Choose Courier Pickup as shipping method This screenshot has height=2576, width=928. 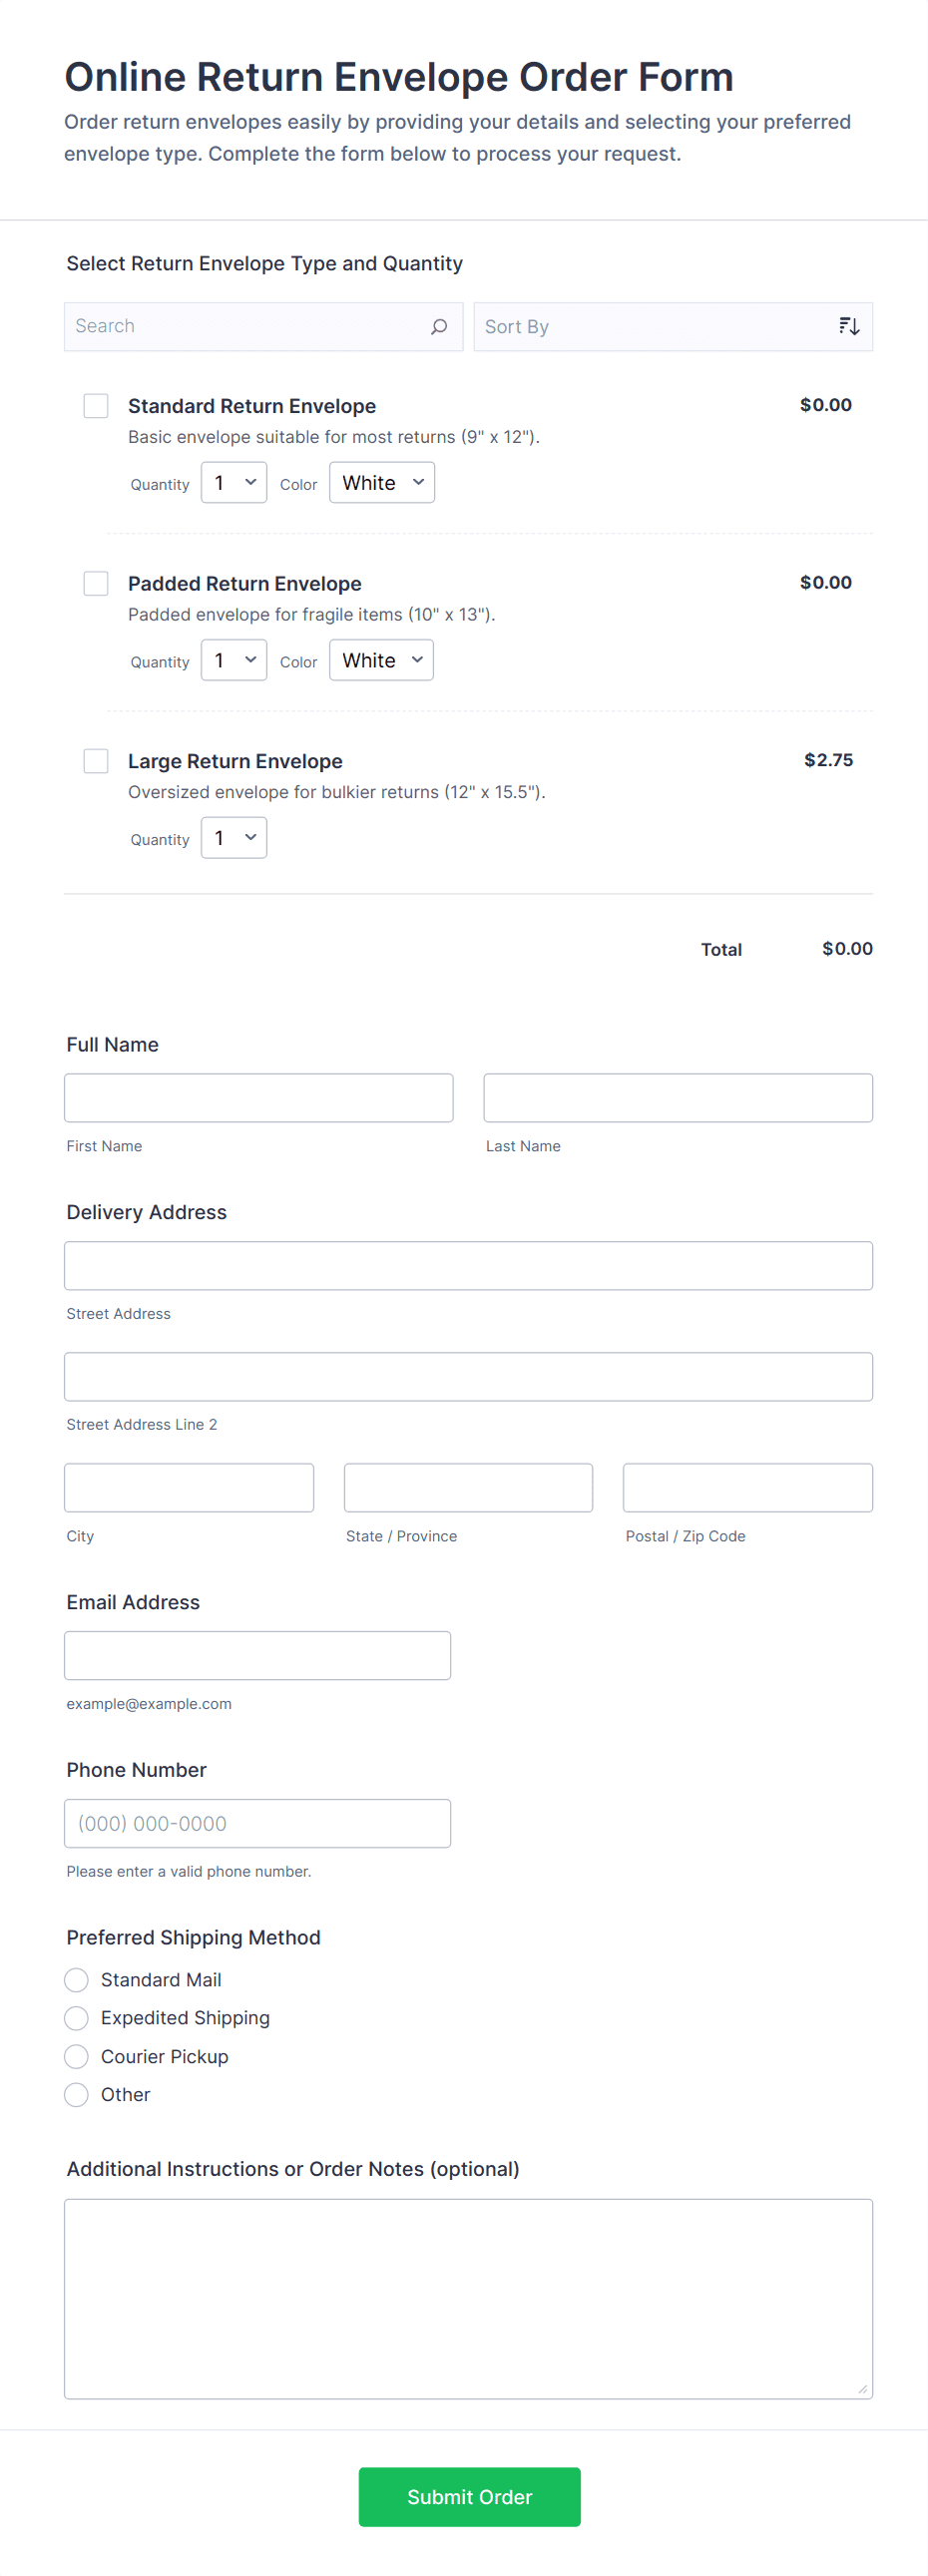pyautogui.click(x=76, y=2057)
